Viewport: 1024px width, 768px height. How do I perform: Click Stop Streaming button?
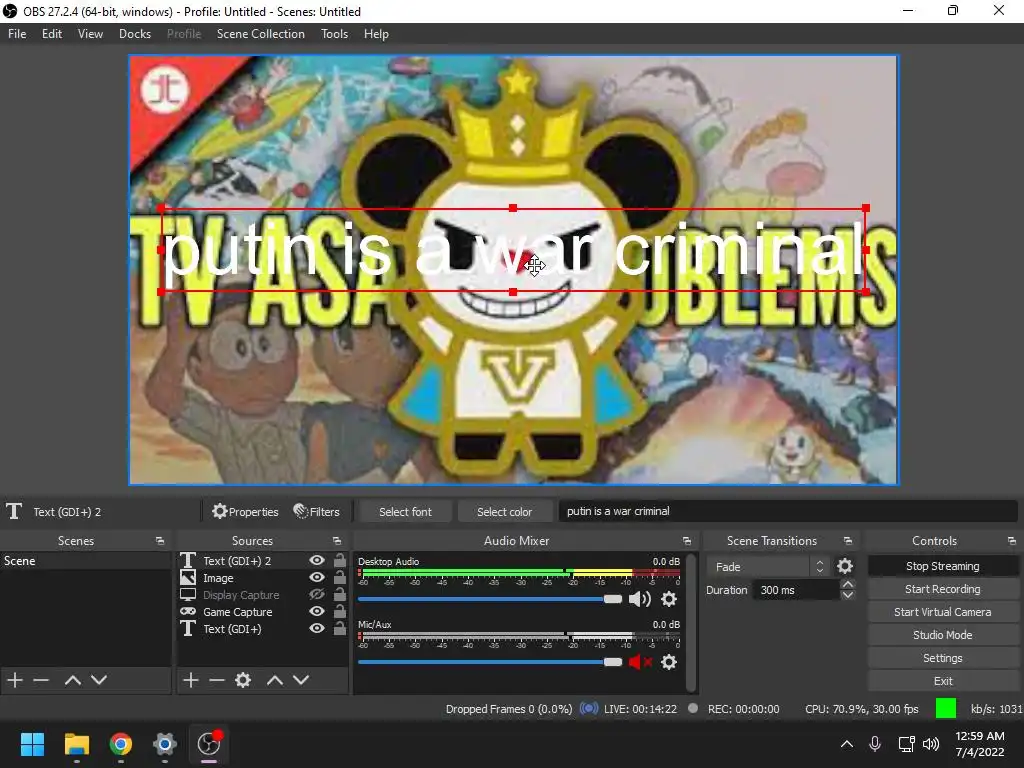coord(942,566)
